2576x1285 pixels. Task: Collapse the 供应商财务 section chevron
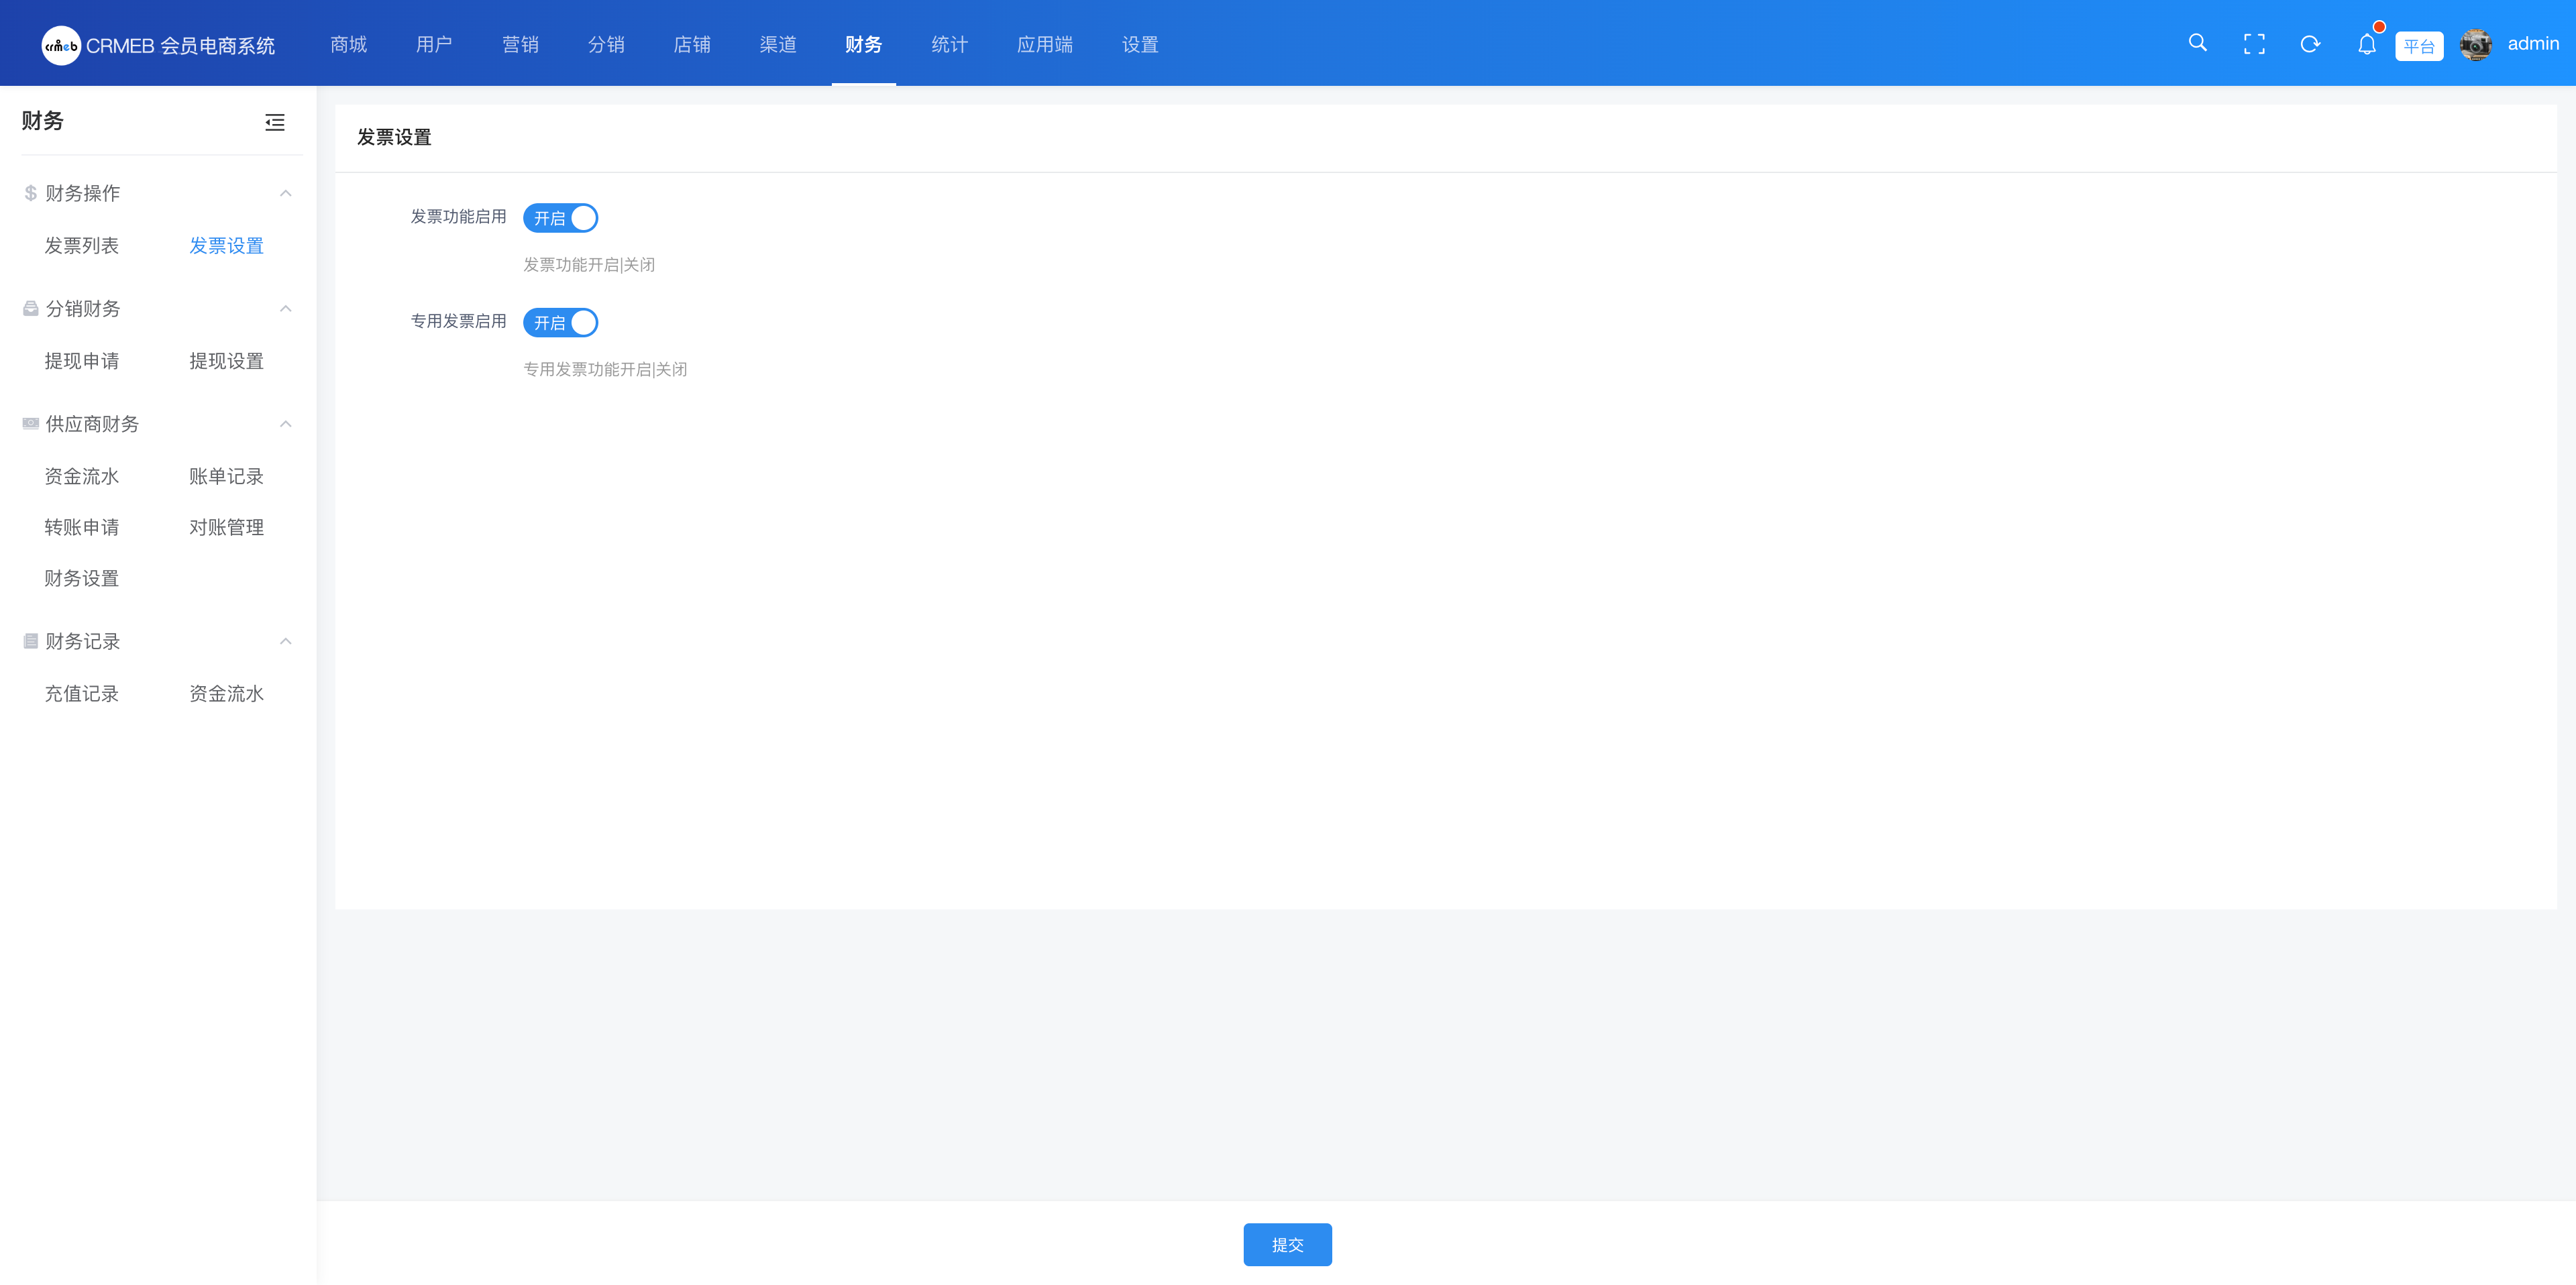click(x=286, y=424)
